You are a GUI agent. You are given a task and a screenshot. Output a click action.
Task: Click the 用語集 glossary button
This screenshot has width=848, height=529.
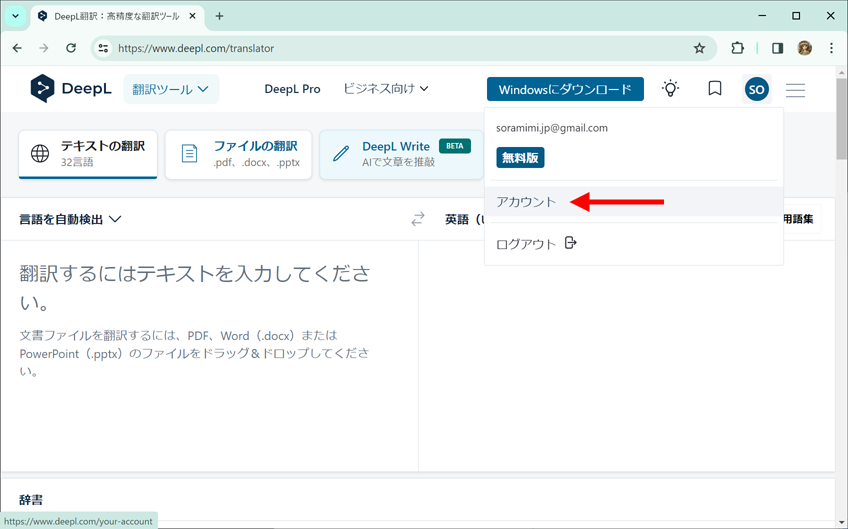point(799,219)
